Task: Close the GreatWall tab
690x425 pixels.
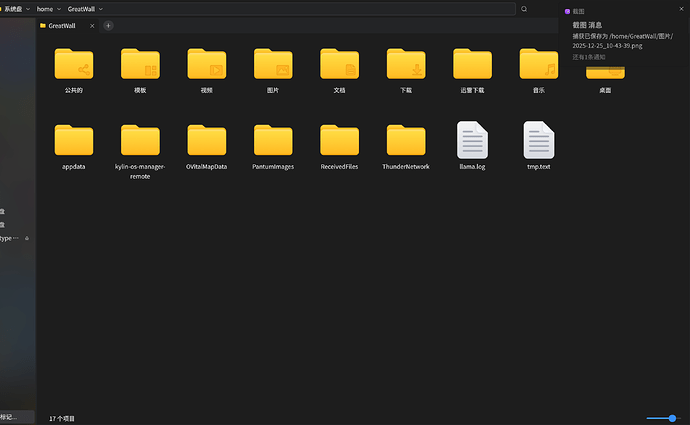Action: pyautogui.click(x=92, y=26)
